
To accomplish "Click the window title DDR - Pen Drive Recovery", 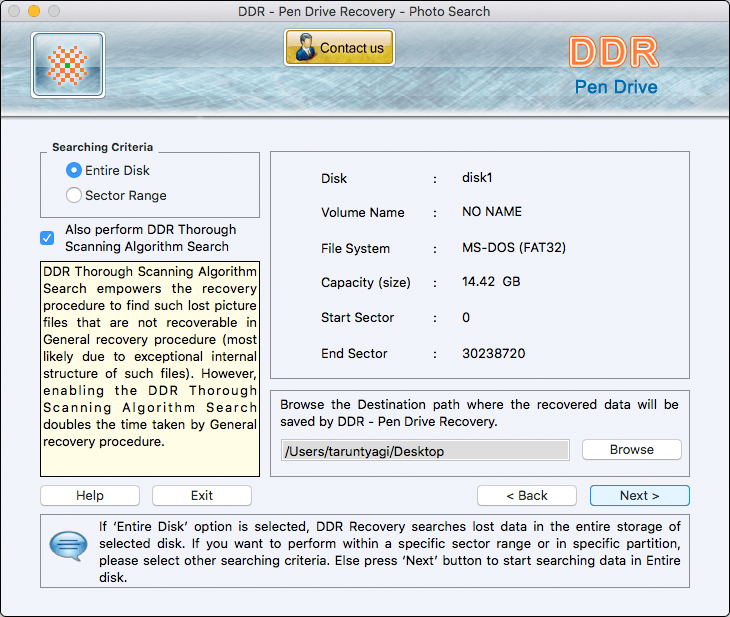I will pyautogui.click(x=364, y=11).
